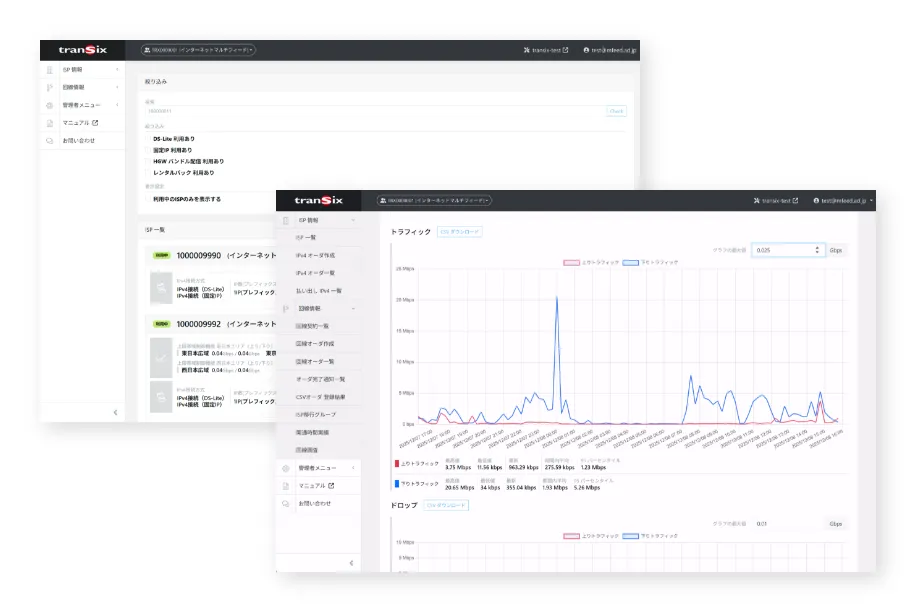Click the お問い合わせ chat icon in the front sidebar
Screen dimensions: 917x612
[286, 503]
